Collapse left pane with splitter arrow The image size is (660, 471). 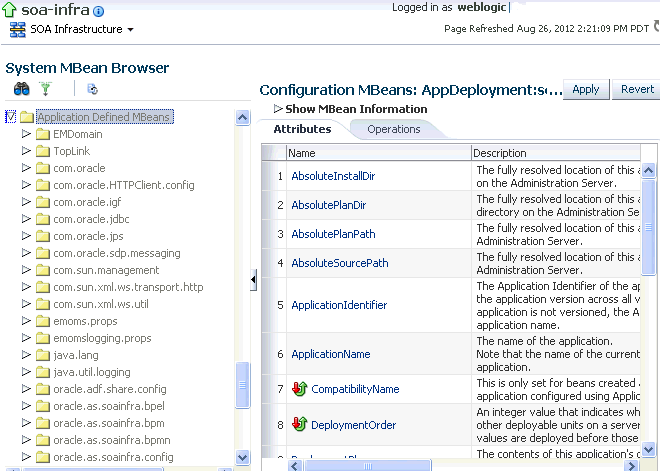pyautogui.click(x=253, y=279)
